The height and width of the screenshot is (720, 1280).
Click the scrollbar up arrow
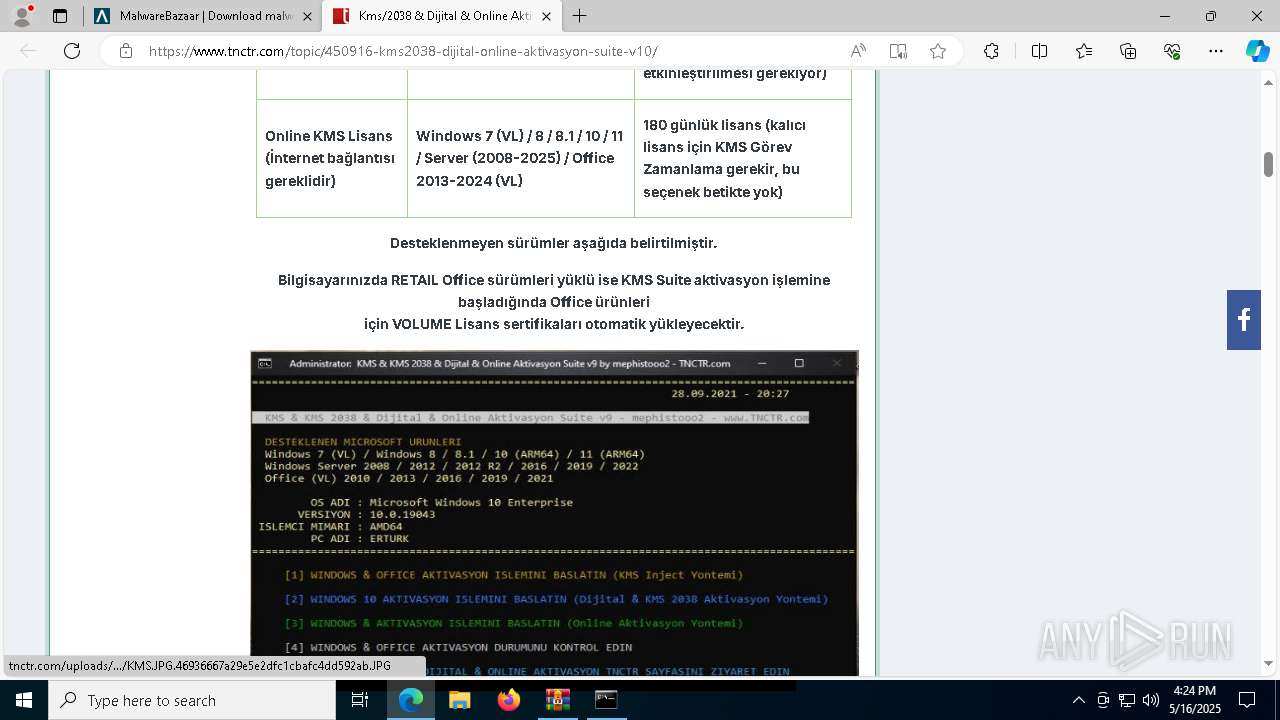(x=1268, y=83)
